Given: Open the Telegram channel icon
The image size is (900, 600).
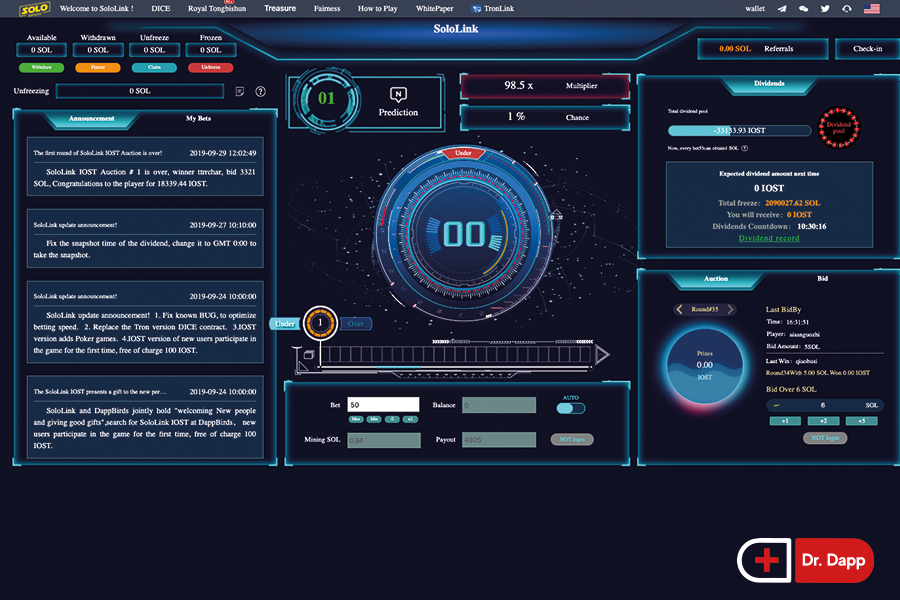Looking at the screenshot, I should [782, 9].
